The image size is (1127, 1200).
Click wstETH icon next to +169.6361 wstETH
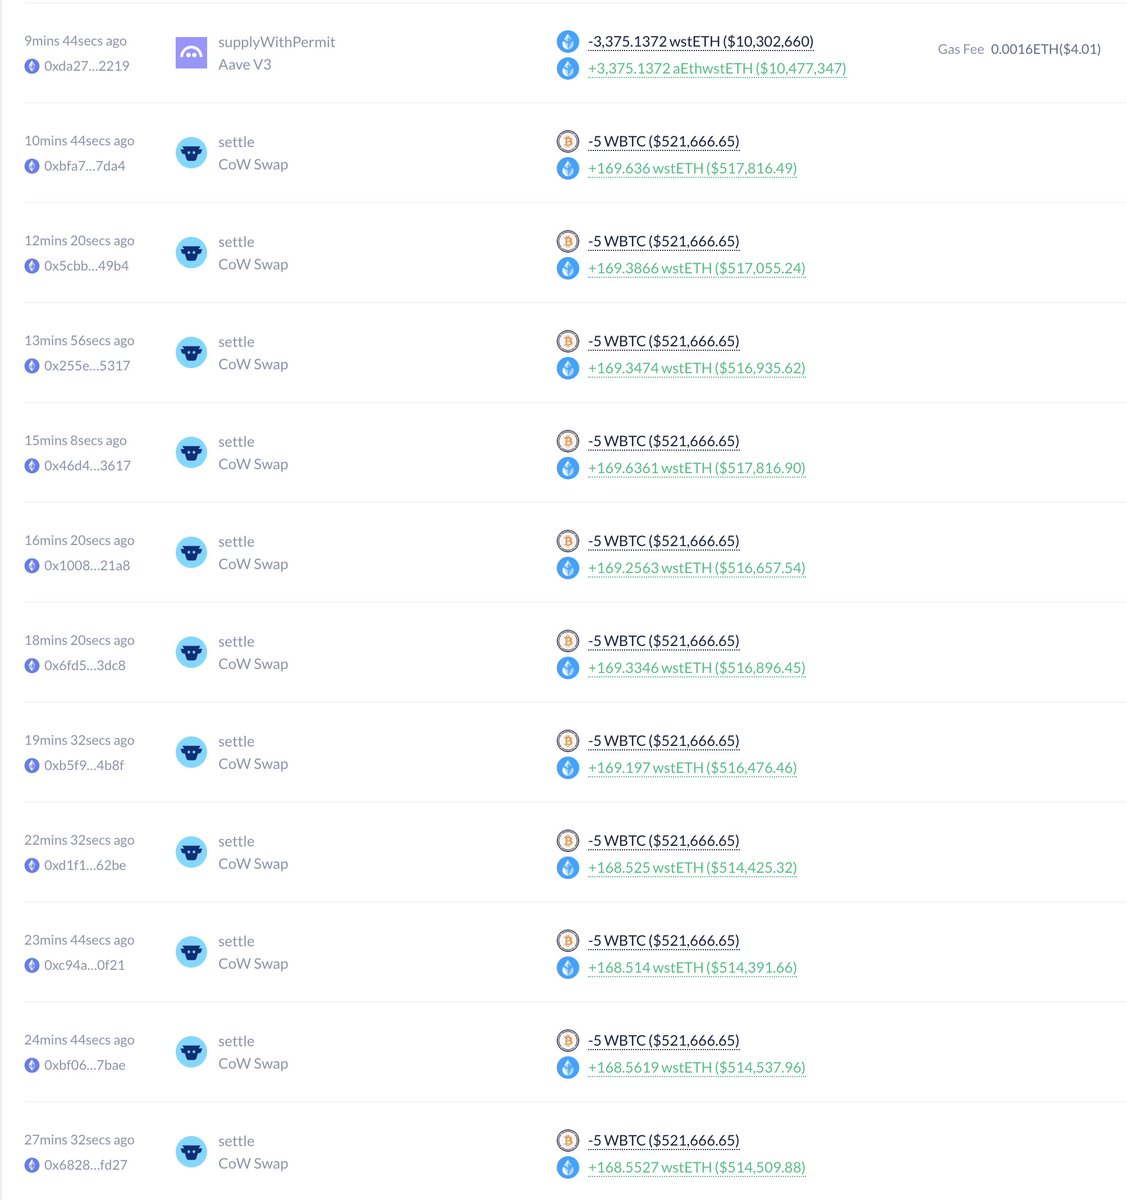coord(568,468)
